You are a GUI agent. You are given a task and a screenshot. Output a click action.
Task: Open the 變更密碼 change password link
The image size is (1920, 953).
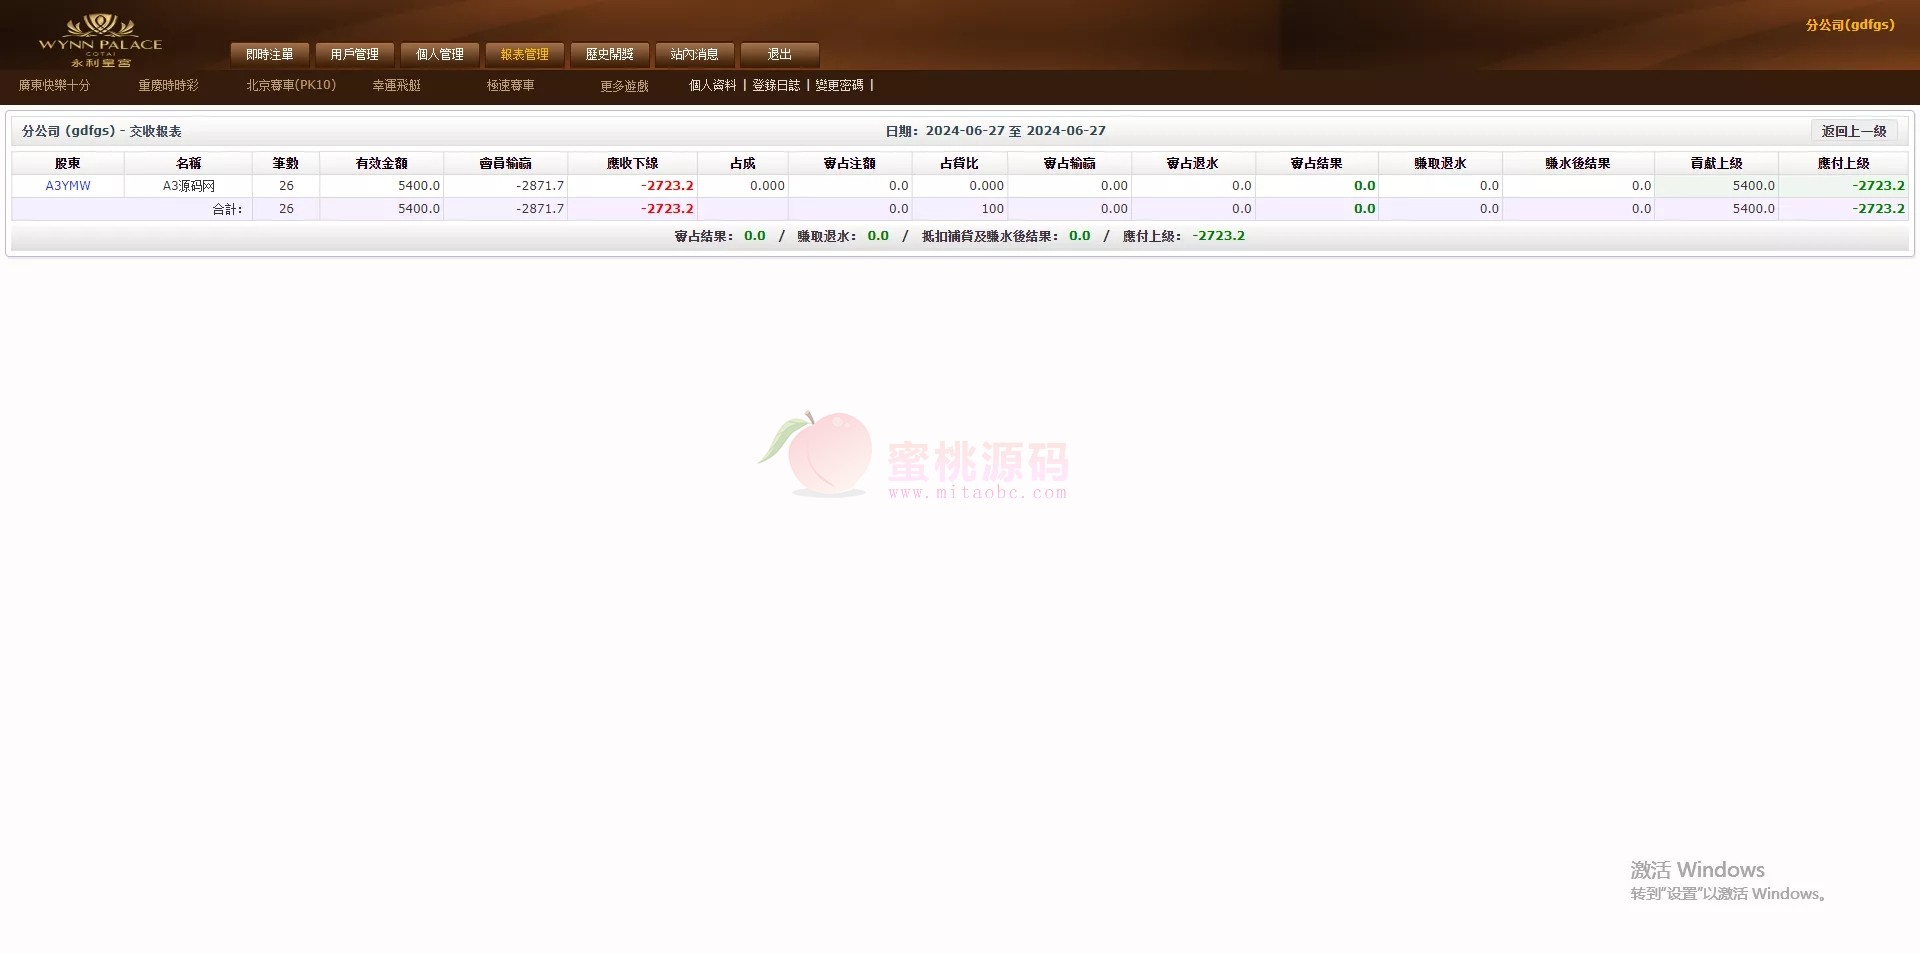[x=839, y=86]
